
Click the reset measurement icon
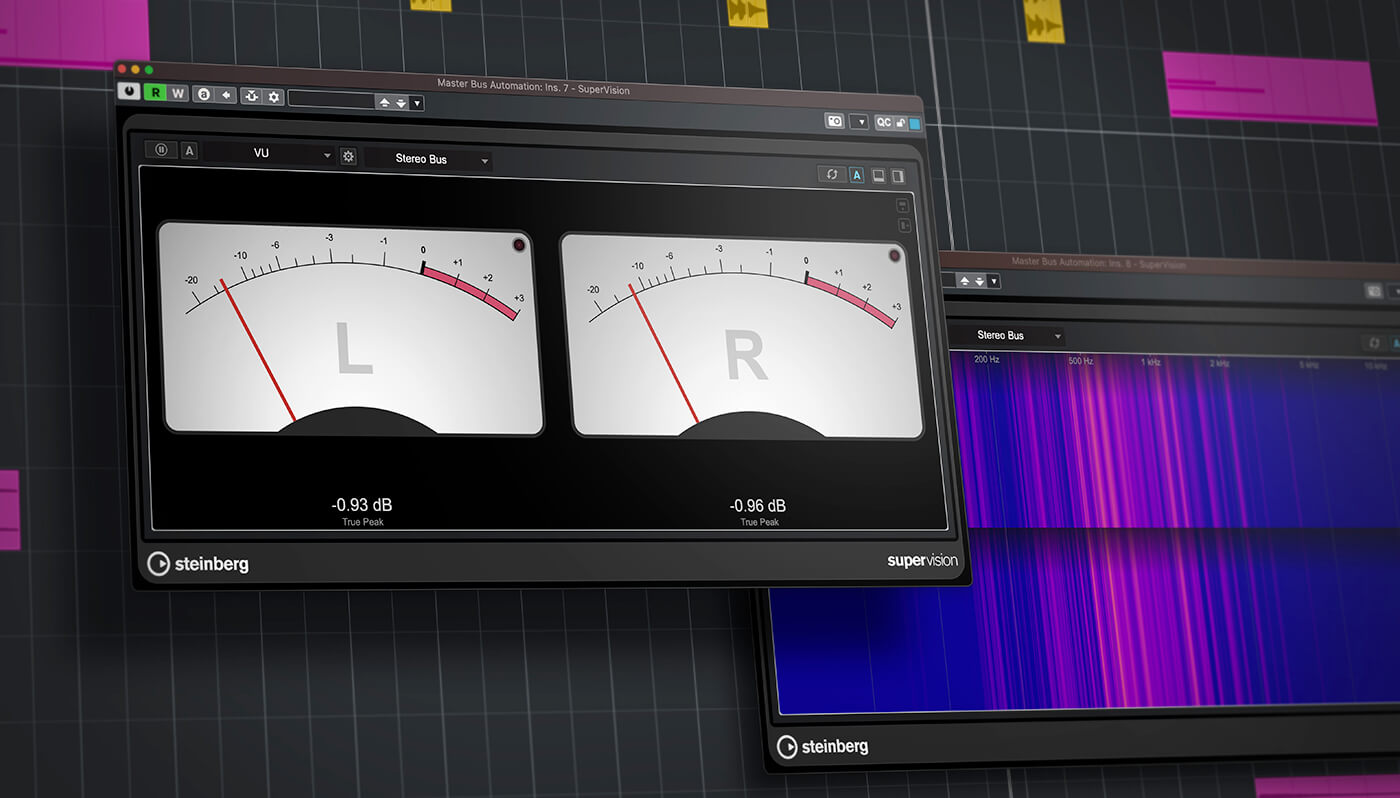click(x=832, y=174)
